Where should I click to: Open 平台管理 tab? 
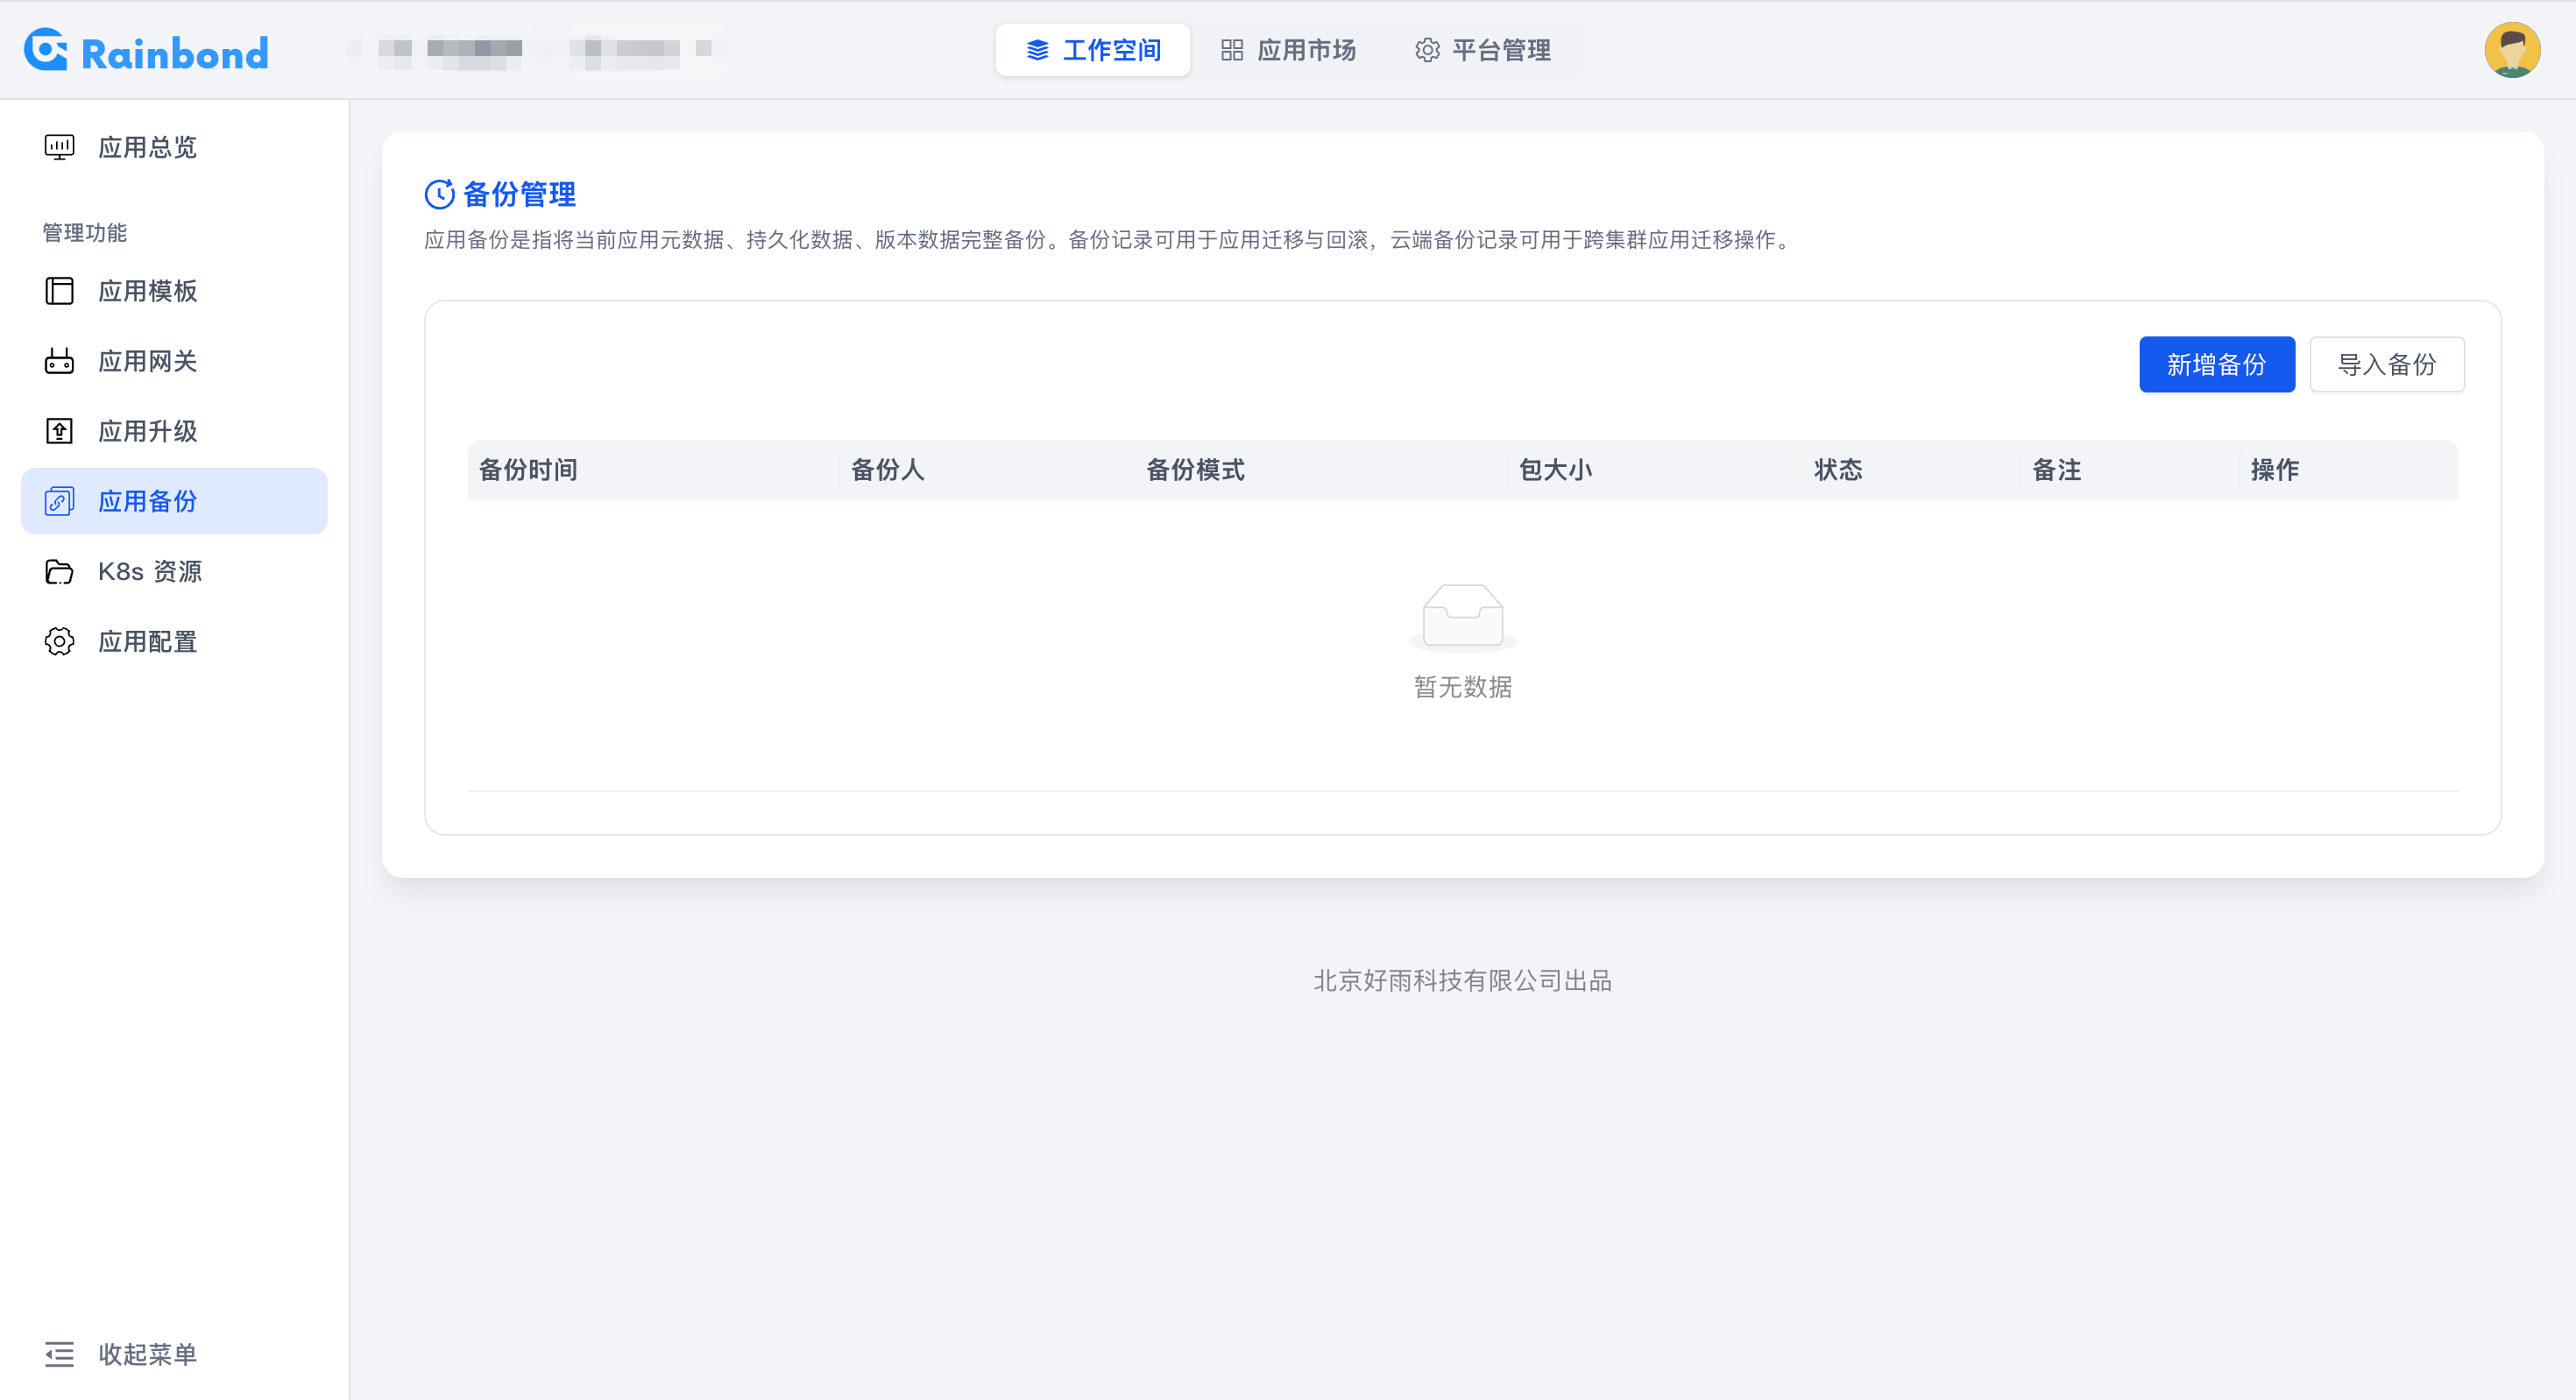(1483, 50)
